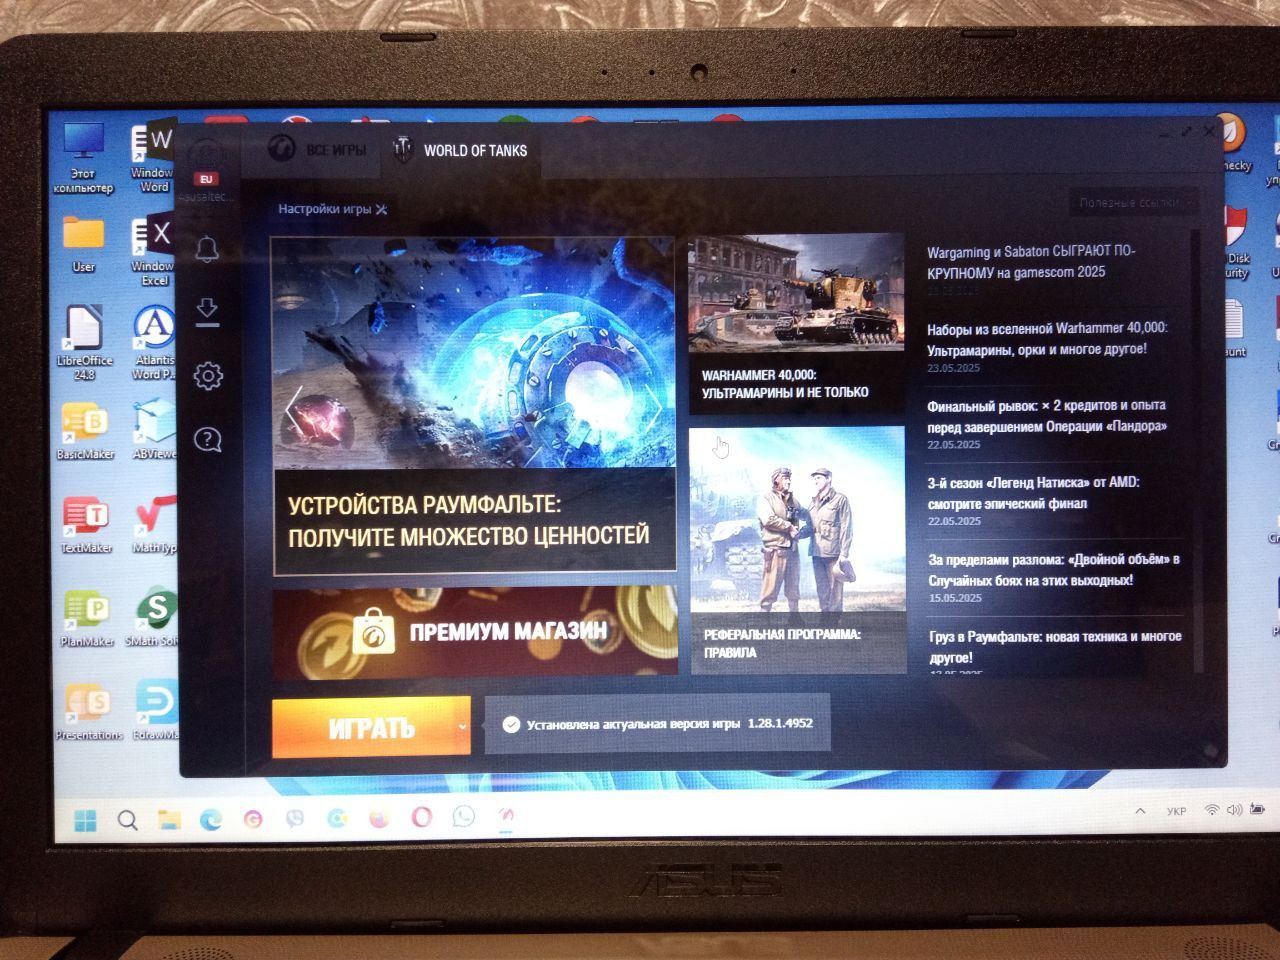This screenshot has width=1280, height=960.
Task: Show previous banner slide arrow
Action: pyautogui.click(x=292, y=411)
